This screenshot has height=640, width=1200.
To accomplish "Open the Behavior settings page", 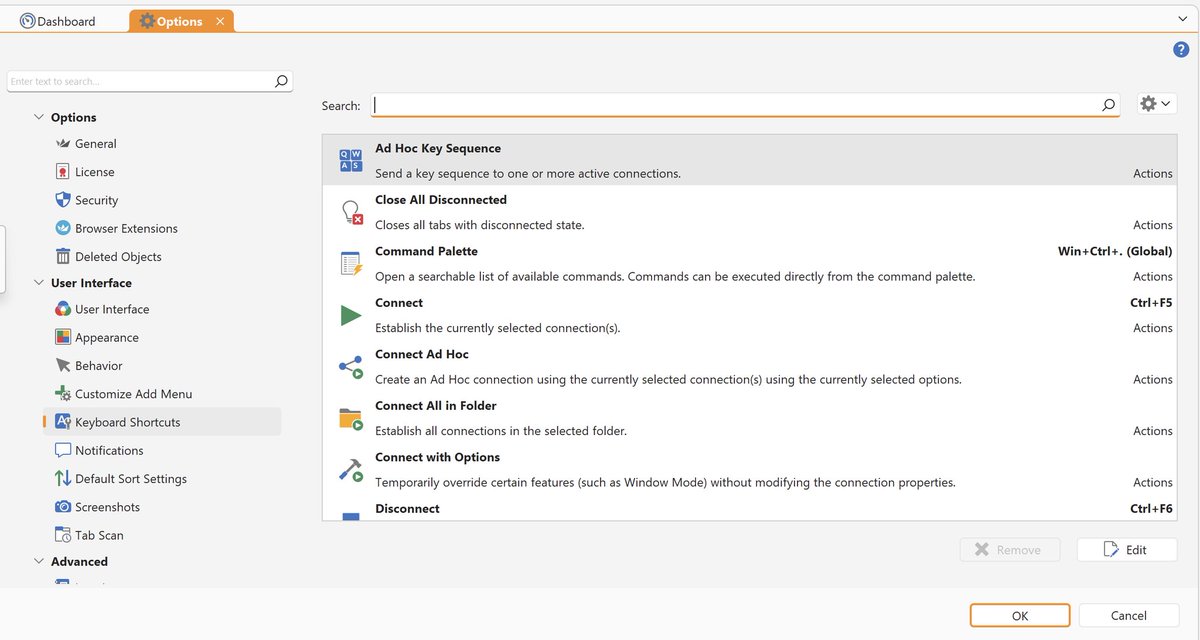I will coord(99,366).
